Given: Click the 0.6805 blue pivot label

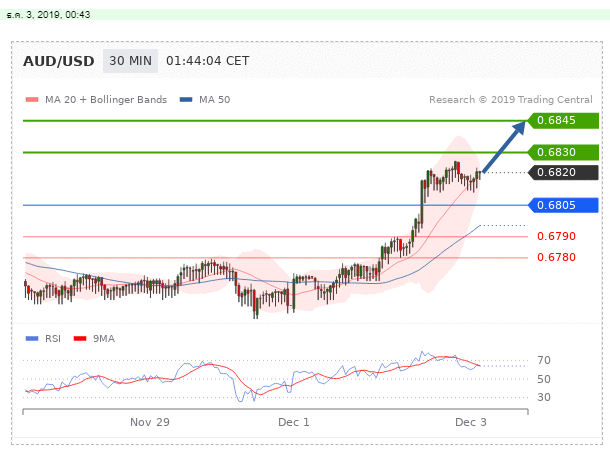Looking at the screenshot, I should [x=563, y=205].
